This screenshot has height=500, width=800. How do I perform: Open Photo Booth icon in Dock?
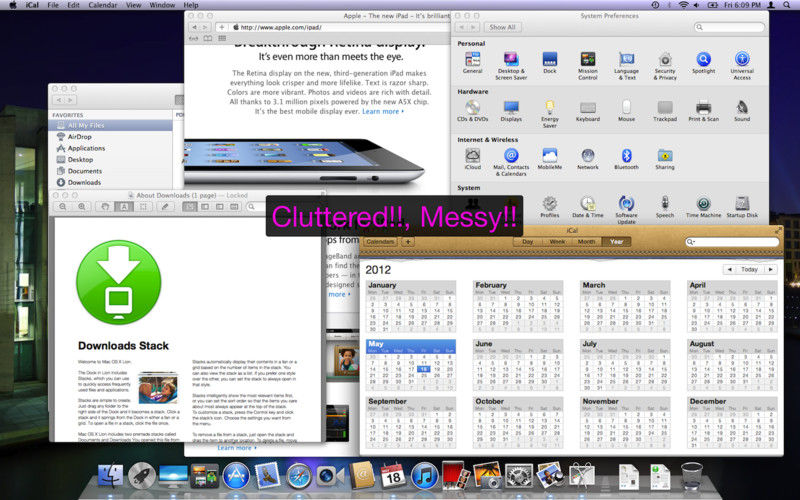455,476
